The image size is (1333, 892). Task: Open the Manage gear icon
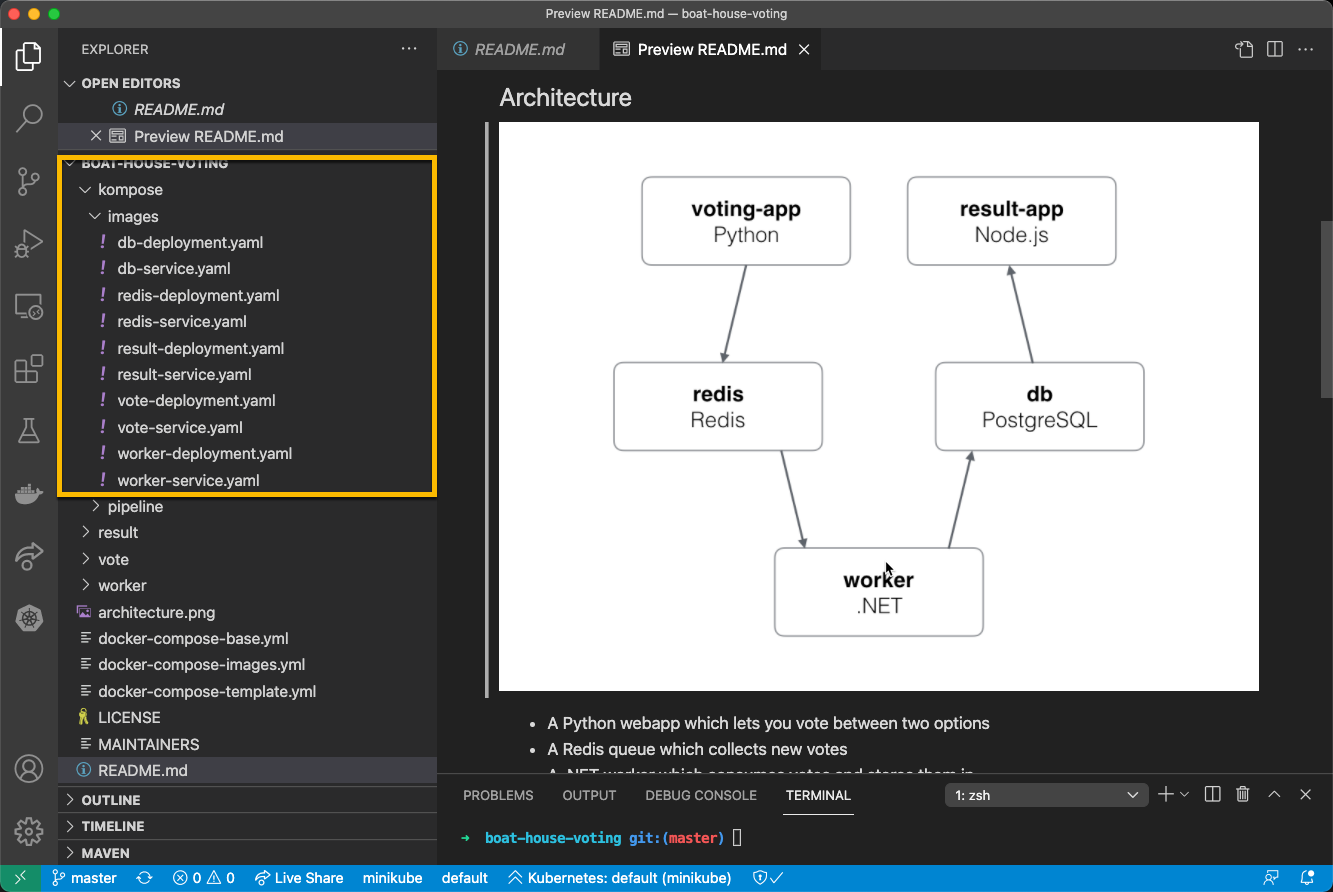(x=28, y=831)
